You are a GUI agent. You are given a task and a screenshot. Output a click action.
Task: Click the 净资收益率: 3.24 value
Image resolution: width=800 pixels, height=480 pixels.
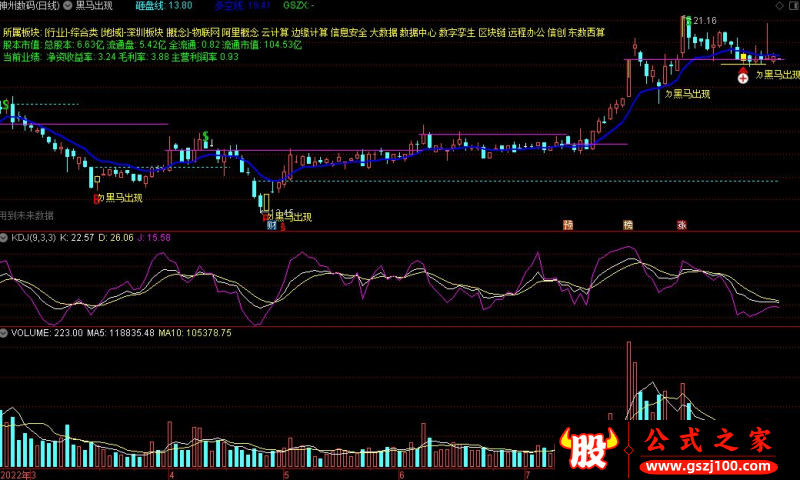82,57
